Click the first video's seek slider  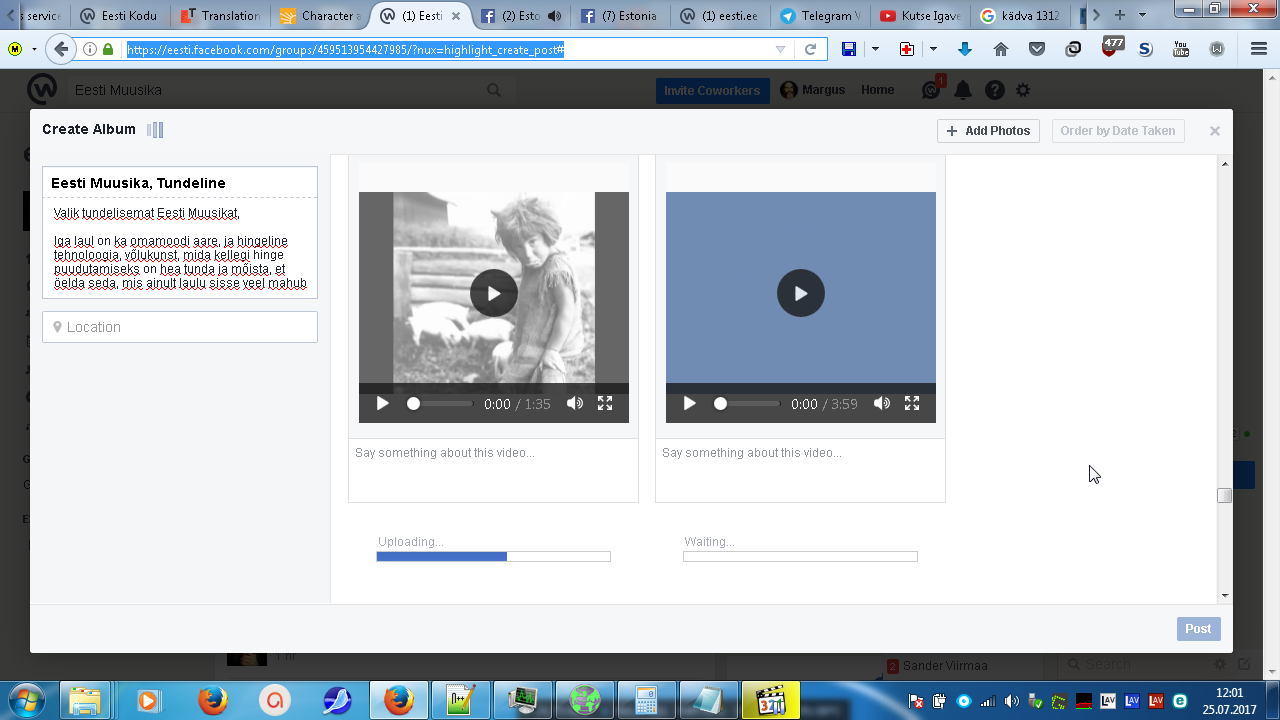coord(440,404)
